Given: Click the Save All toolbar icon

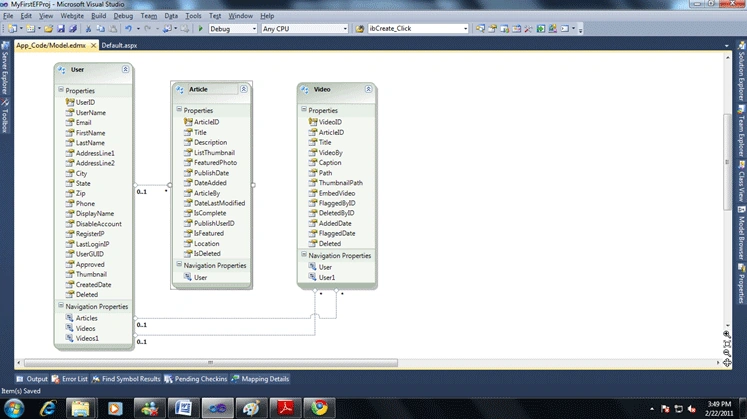Looking at the screenshot, I should pos(72,29).
